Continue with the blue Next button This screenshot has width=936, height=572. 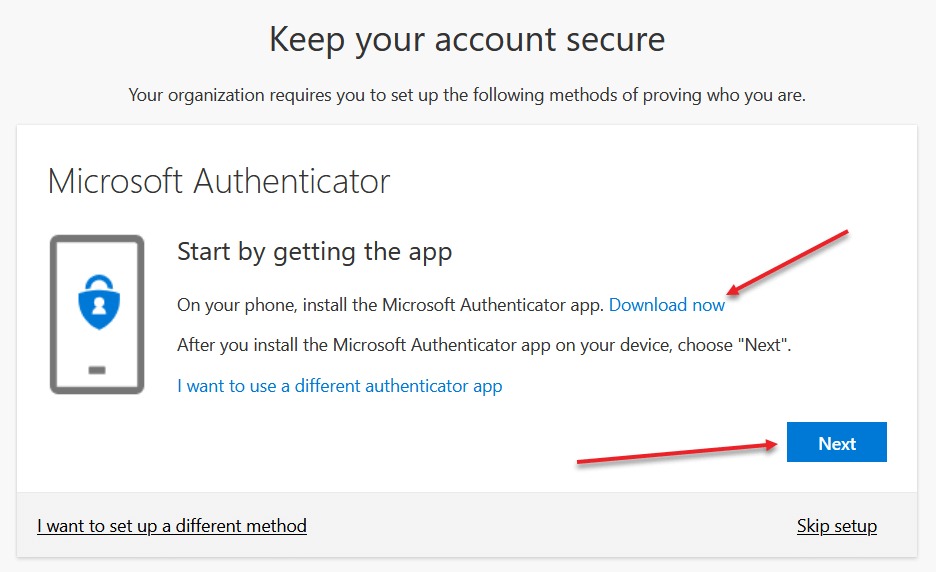(x=836, y=442)
